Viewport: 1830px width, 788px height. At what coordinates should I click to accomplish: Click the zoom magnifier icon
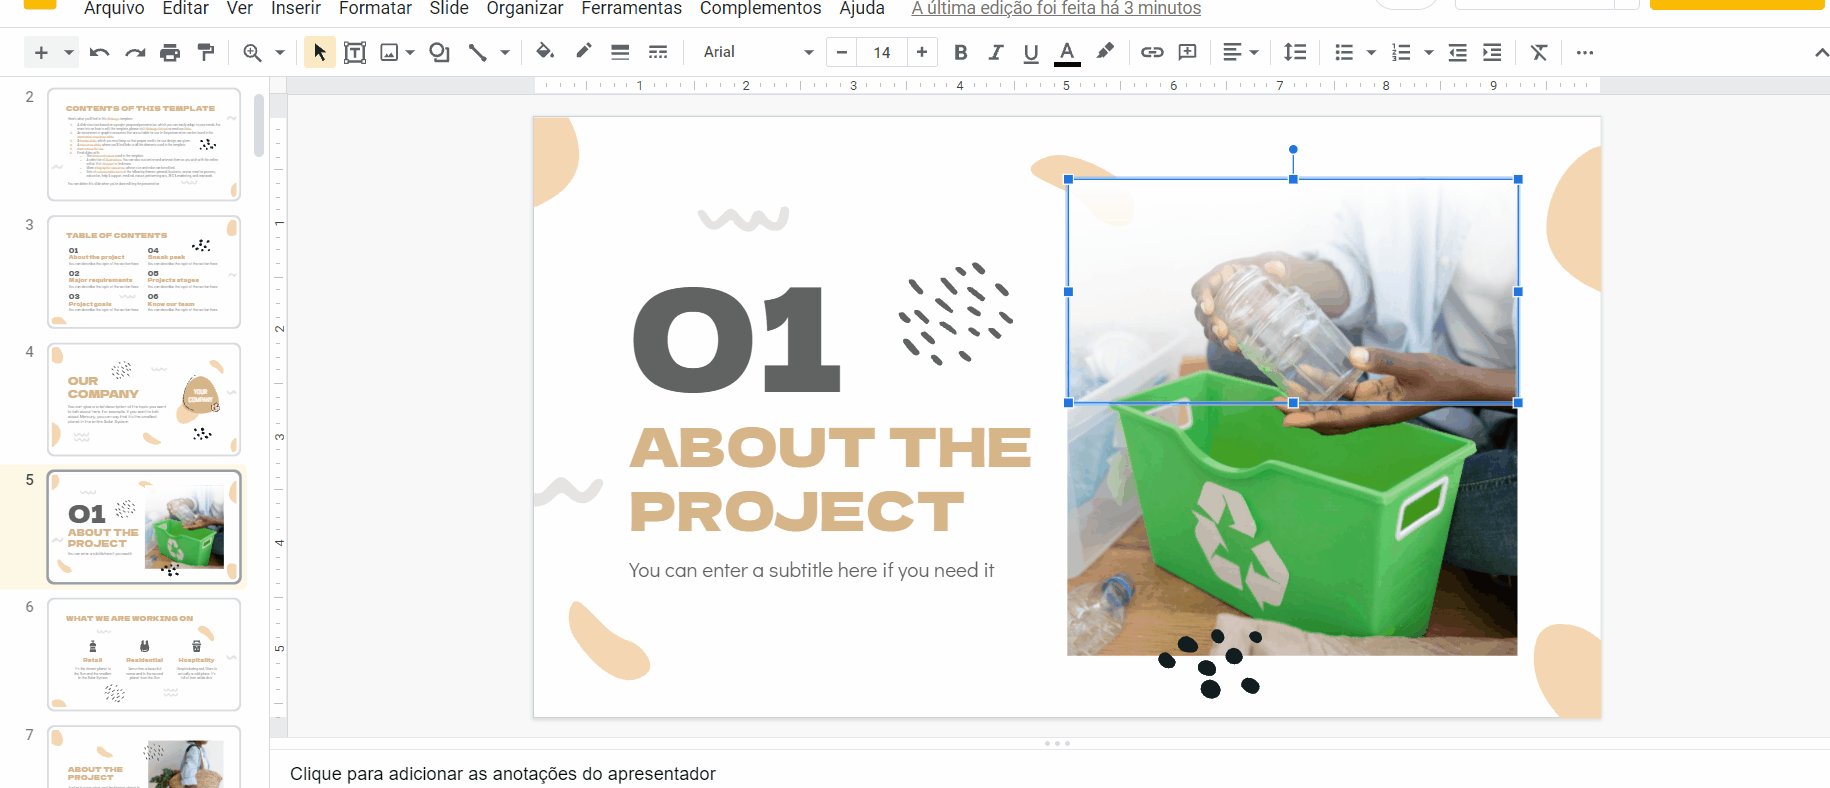click(x=252, y=52)
